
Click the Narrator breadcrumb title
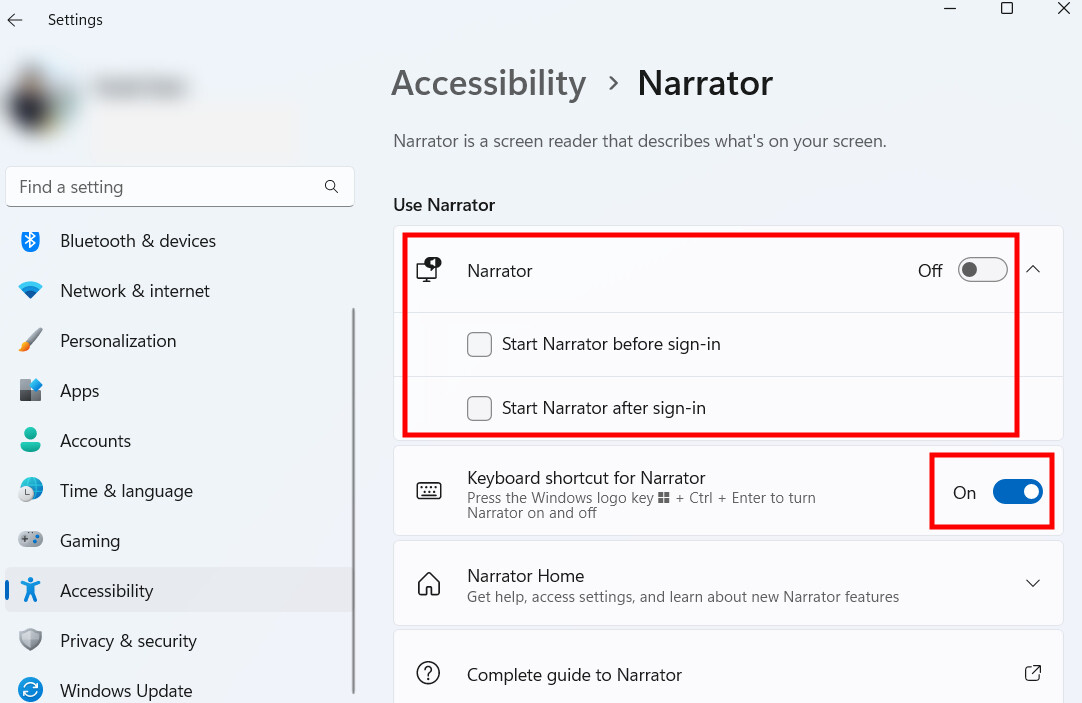pos(705,83)
